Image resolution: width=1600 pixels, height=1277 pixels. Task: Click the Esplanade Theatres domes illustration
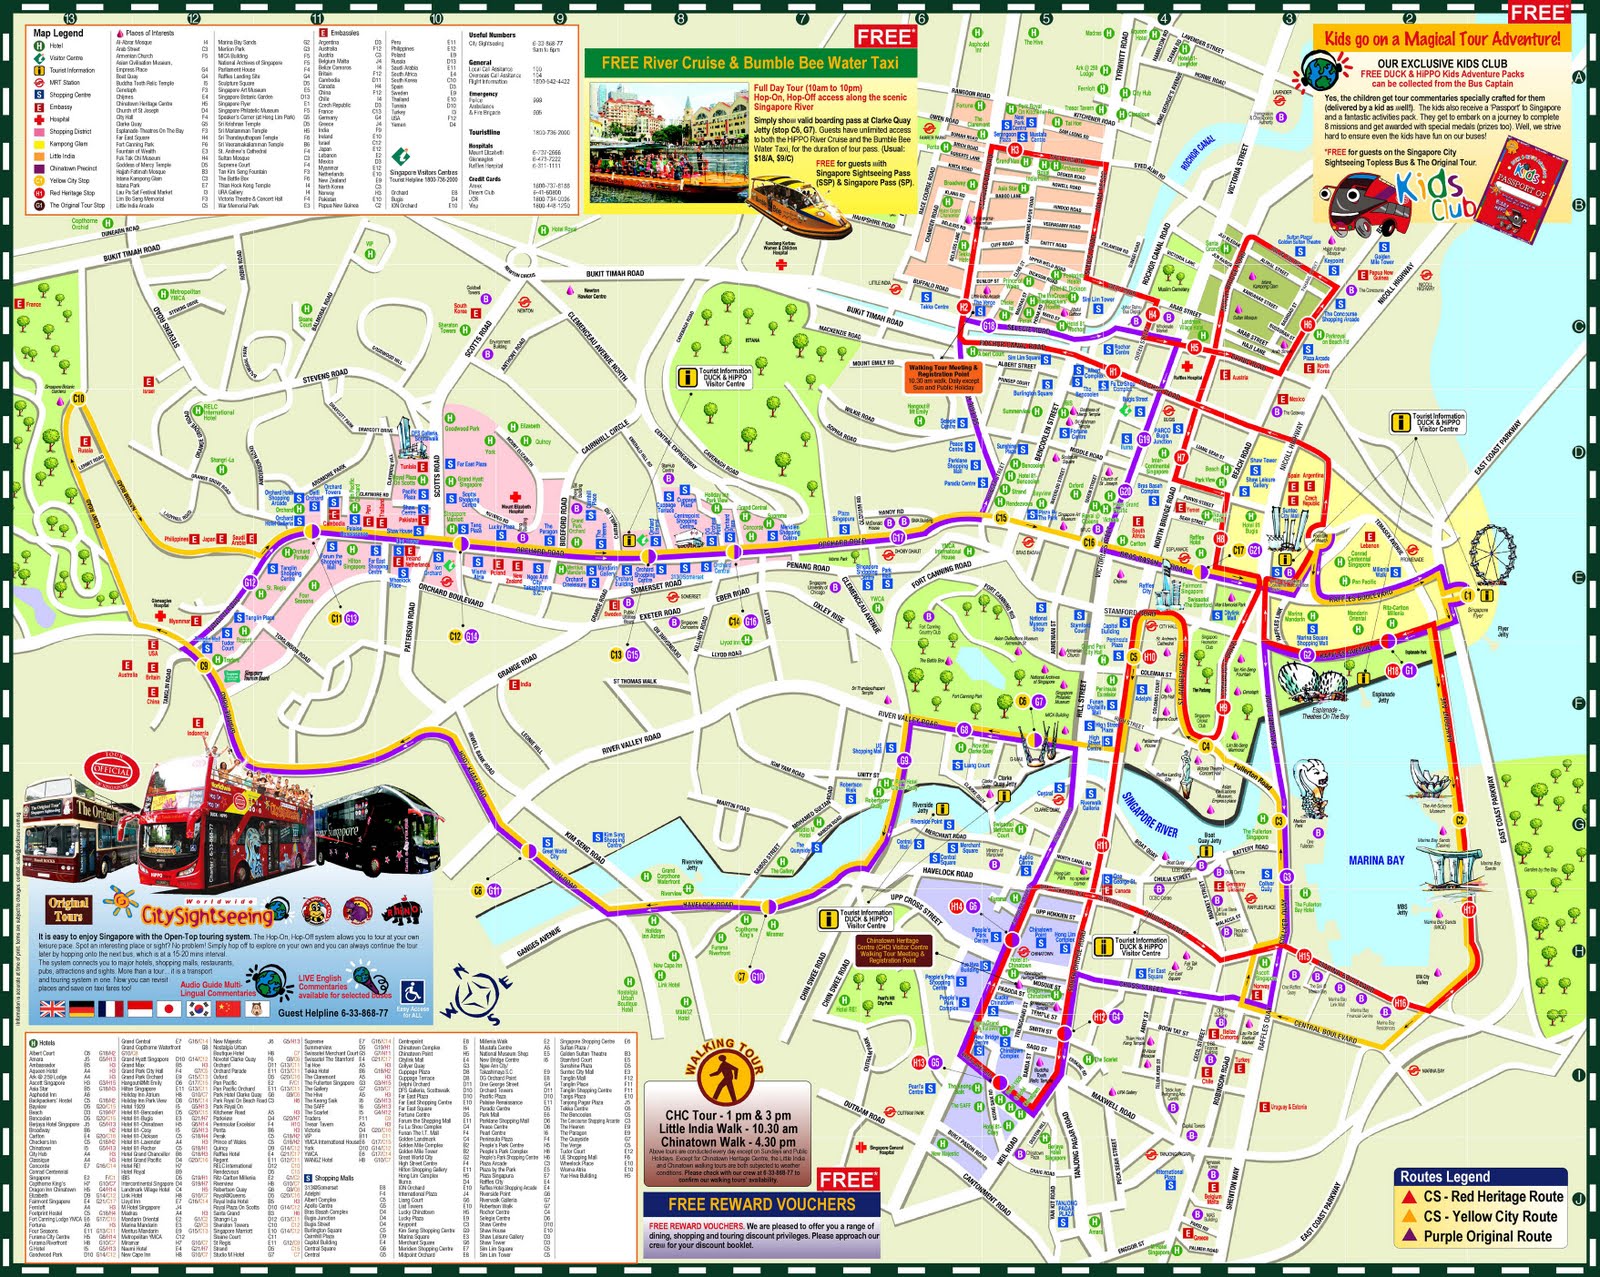coord(1313,682)
